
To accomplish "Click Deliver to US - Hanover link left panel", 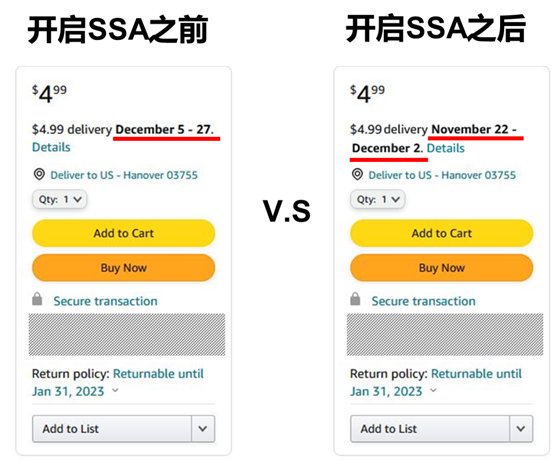I will click(x=124, y=175).
